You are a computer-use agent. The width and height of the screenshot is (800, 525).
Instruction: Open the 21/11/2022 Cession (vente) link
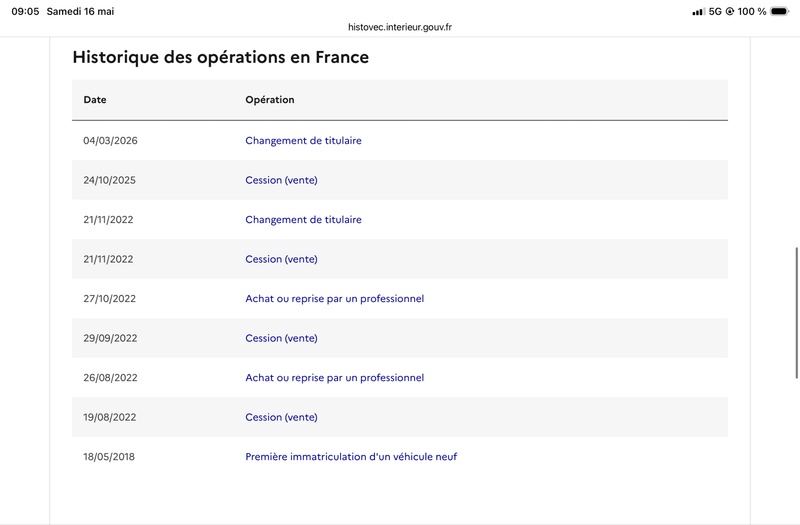point(281,259)
